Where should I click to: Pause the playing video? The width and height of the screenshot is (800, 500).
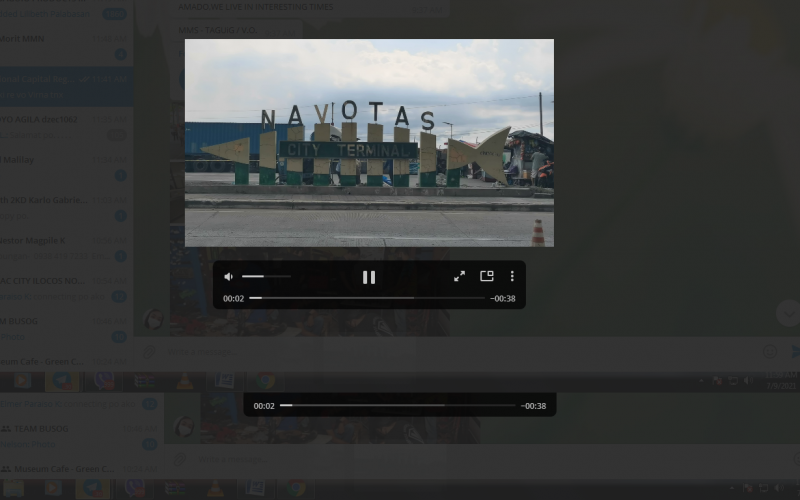click(368, 277)
